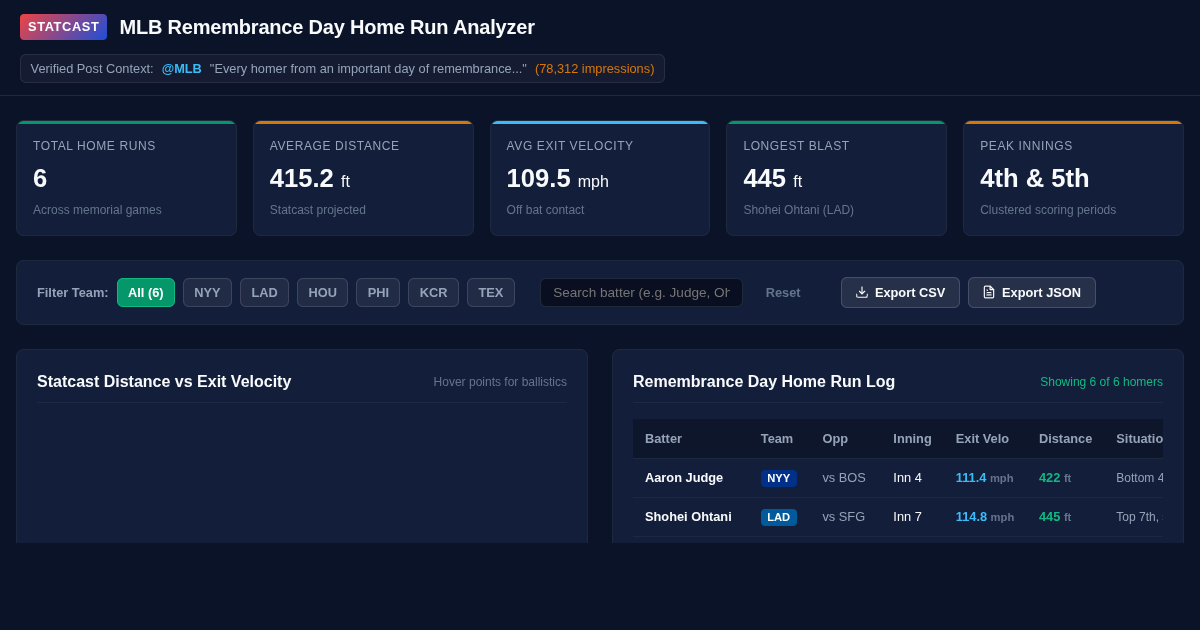This screenshot has height=630, width=1200.
Task: Click the Avg Exit Velocity card
Action: click(x=600, y=178)
